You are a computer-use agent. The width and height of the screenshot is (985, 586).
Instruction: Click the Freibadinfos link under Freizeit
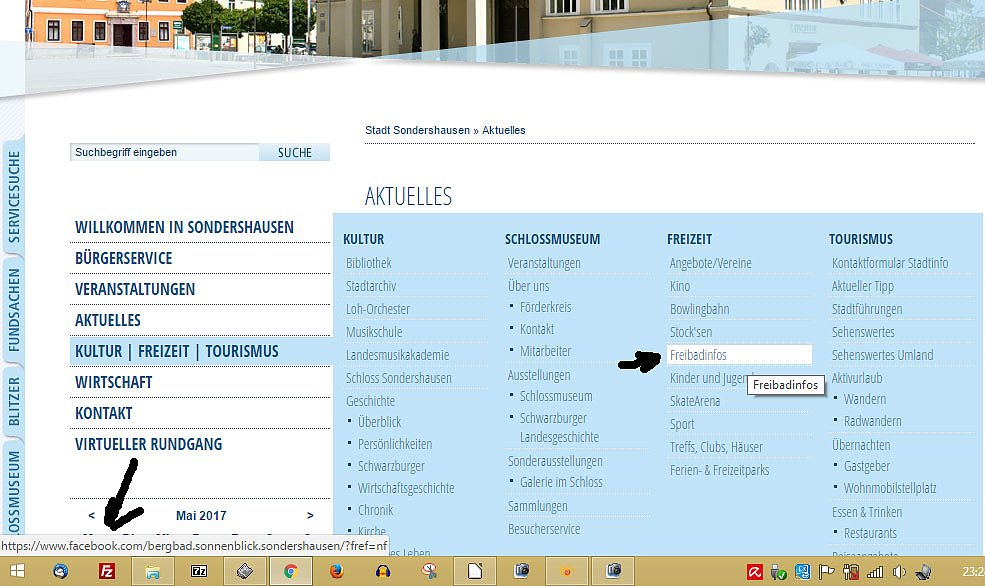[x=698, y=355]
